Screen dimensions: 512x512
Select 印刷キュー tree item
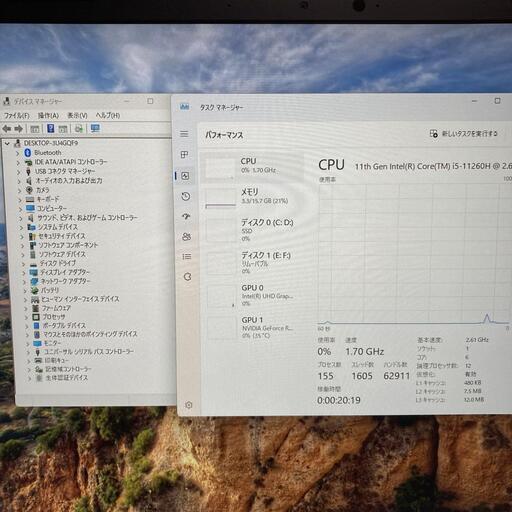(52, 361)
